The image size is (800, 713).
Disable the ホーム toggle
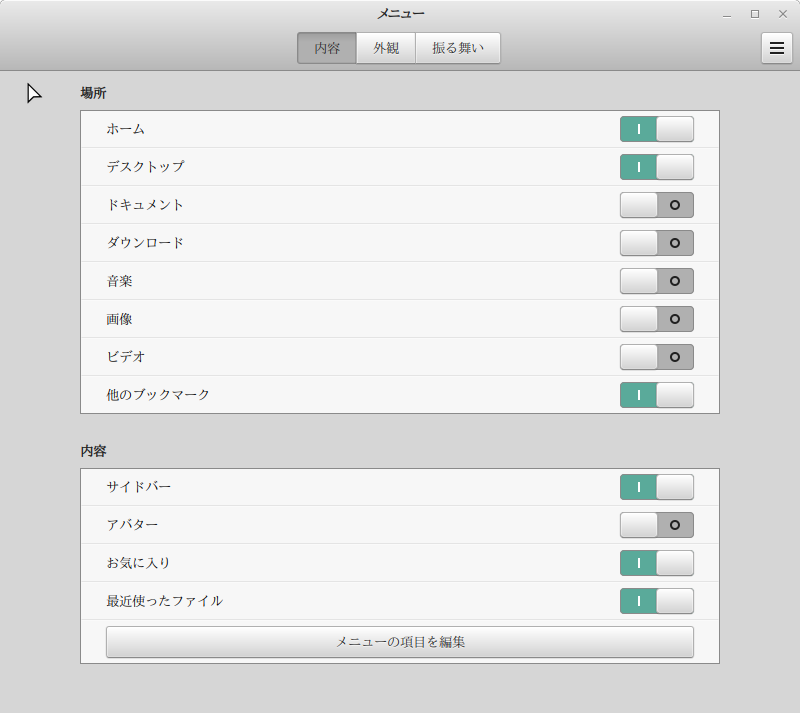pyautogui.click(x=656, y=129)
